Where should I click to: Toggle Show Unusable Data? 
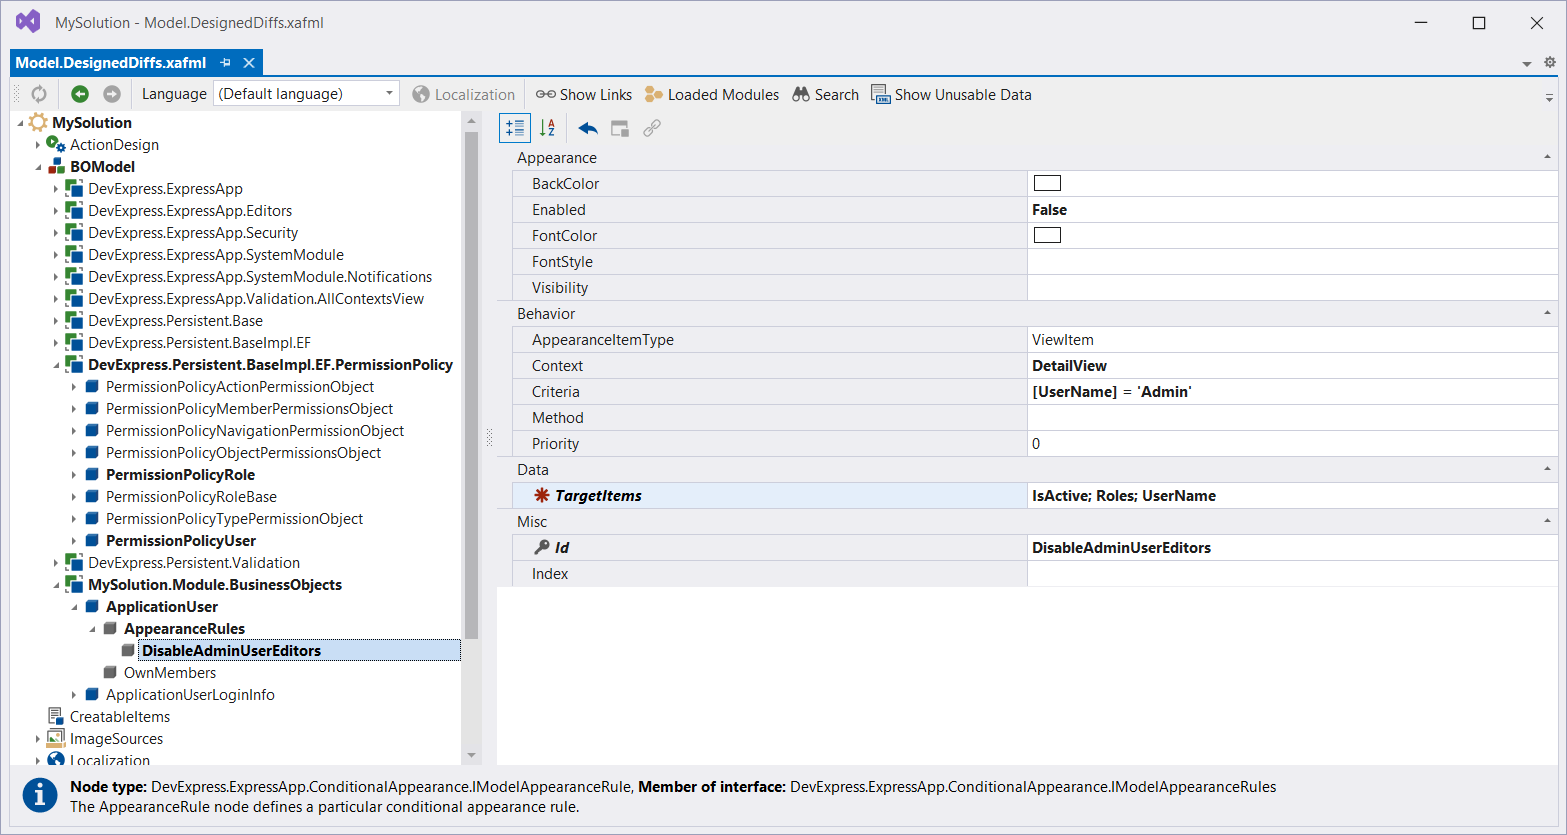pos(952,94)
